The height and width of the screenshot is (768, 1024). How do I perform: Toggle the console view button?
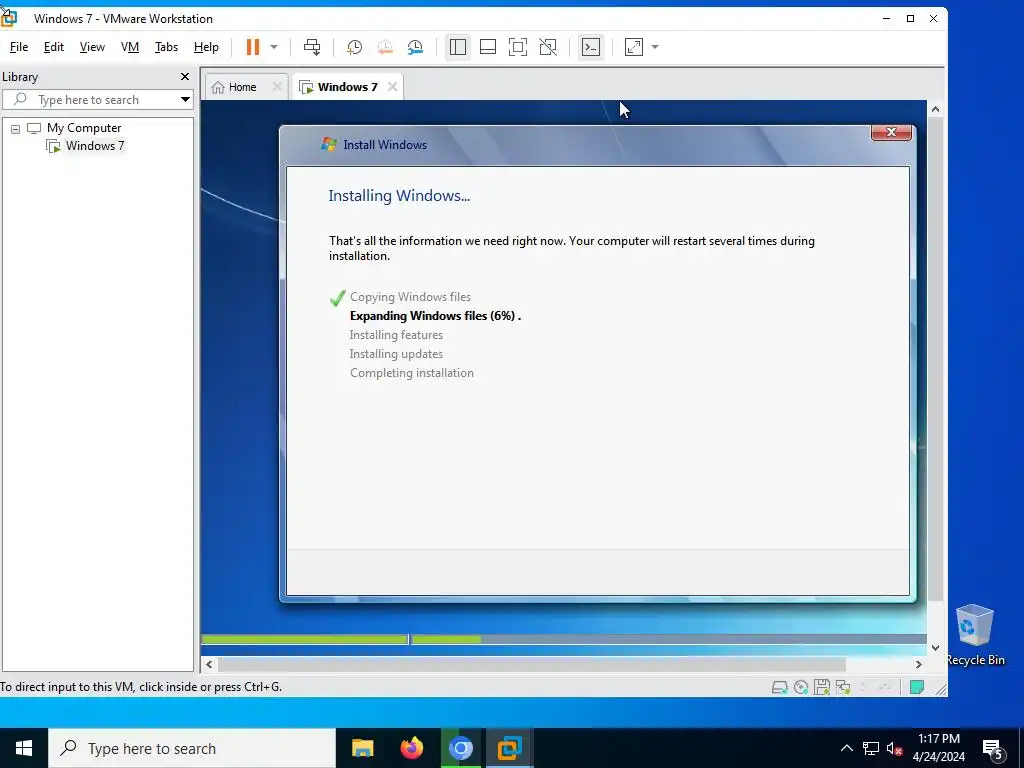click(591, 47)
